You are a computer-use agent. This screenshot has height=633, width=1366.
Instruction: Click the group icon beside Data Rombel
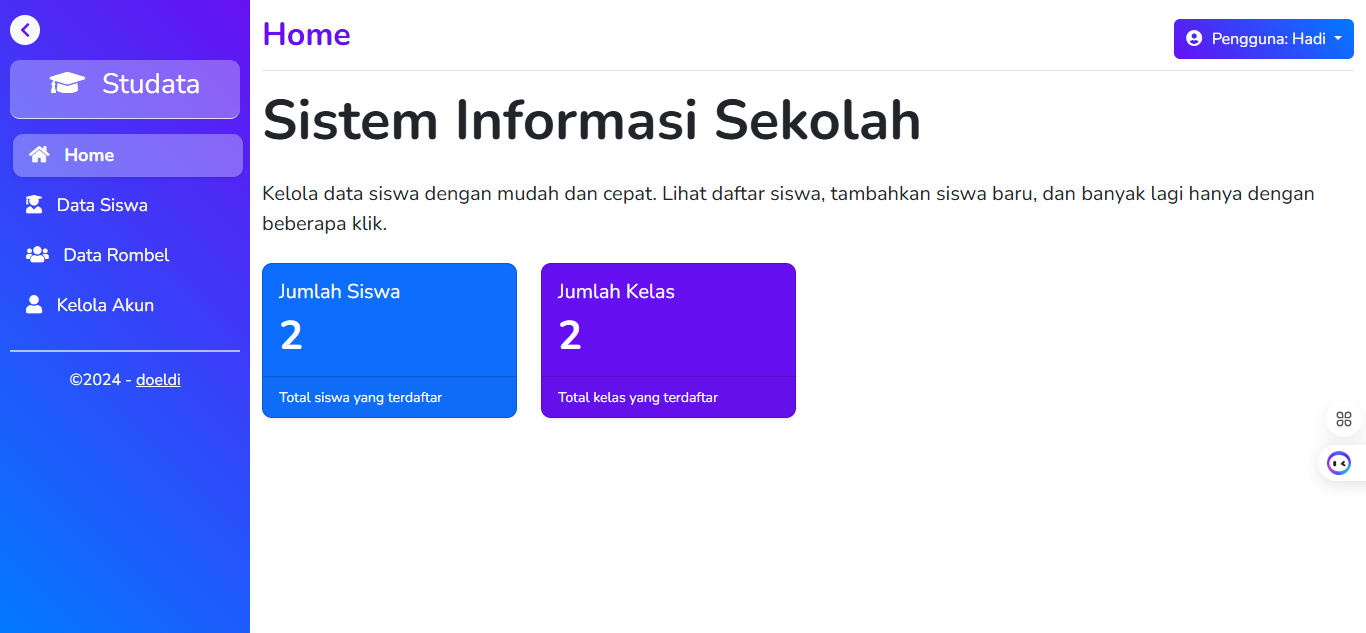pos(37,255)
